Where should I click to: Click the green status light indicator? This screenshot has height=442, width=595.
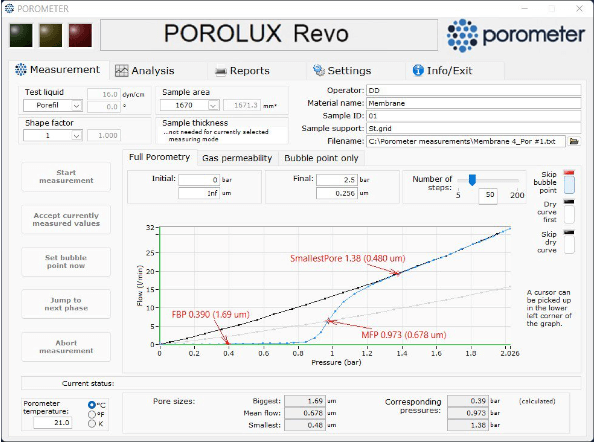coord(21,35)
